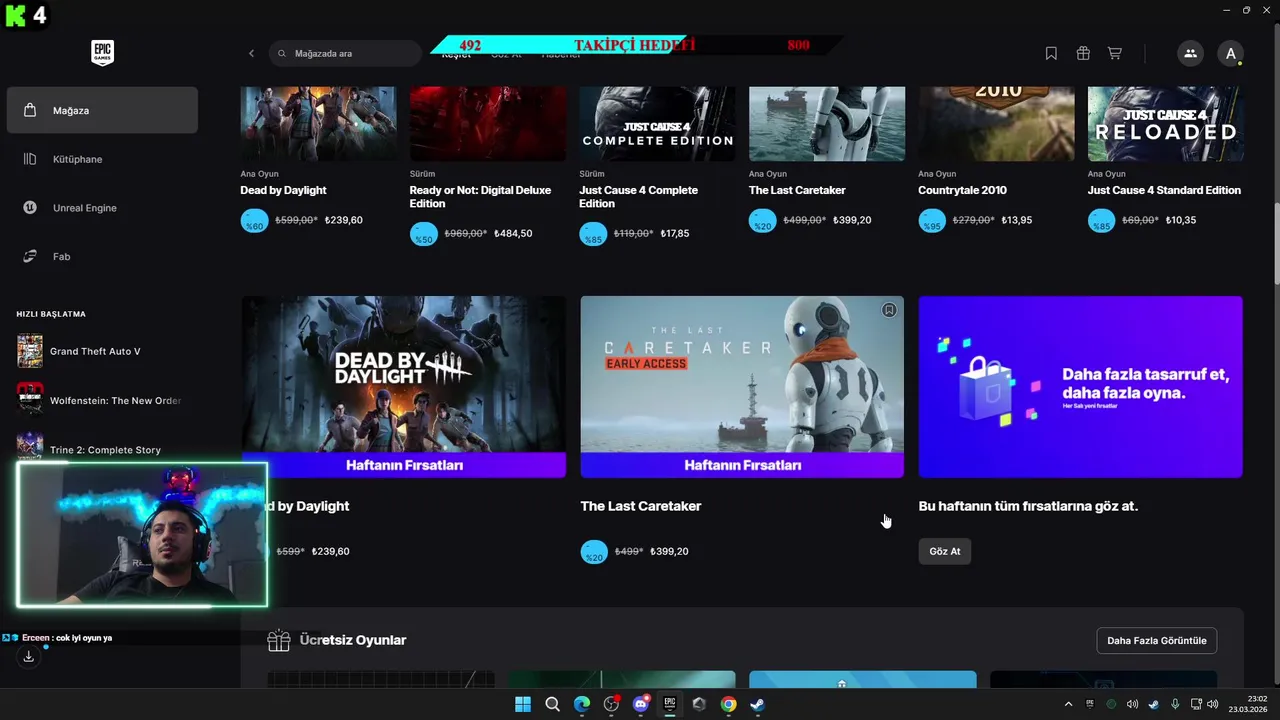Add The Last Caretaker to wishlist icon
The width and height of the screenshot is (1280, 720).
pyautogui.click(x=889, y=310)
